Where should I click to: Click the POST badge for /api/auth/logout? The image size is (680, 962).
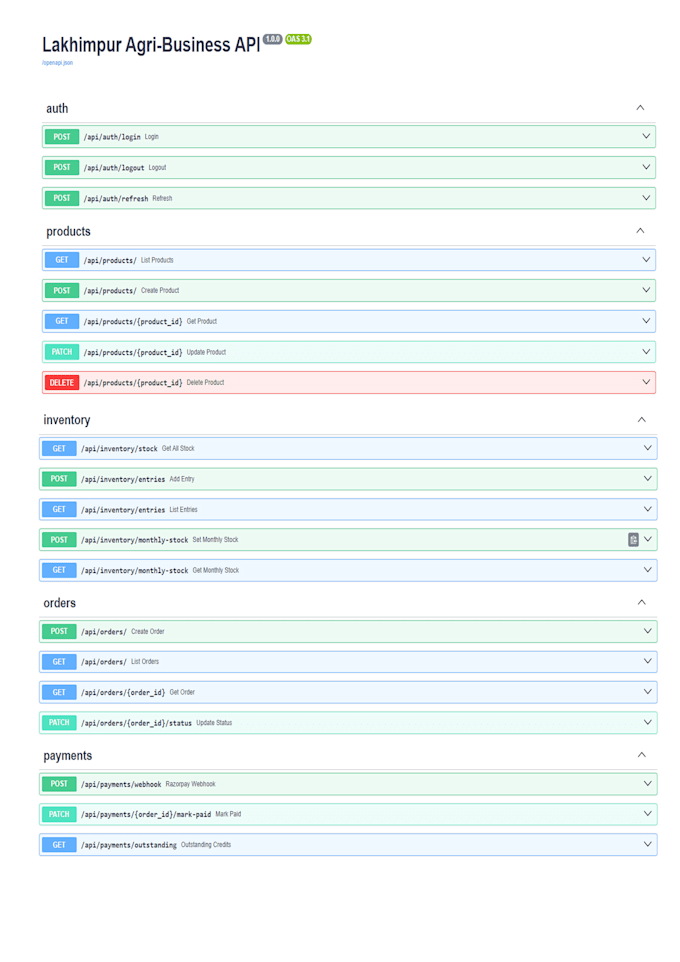tap(62, 167)
